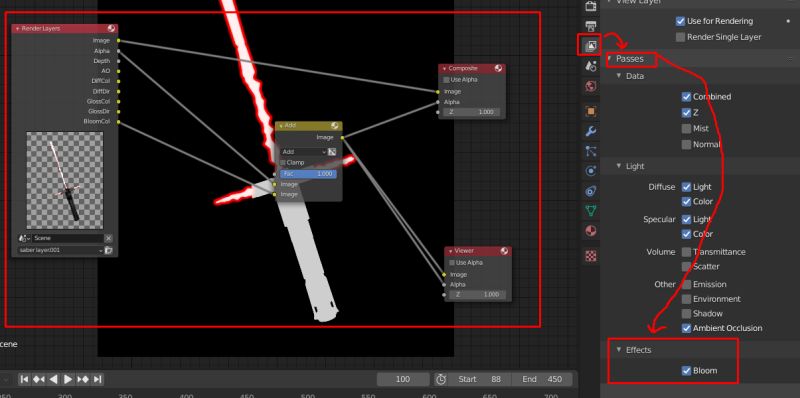Viewport: 800px width, 398px height.
Task: Collapse the Data subpanel
Action: coord(619,76)
